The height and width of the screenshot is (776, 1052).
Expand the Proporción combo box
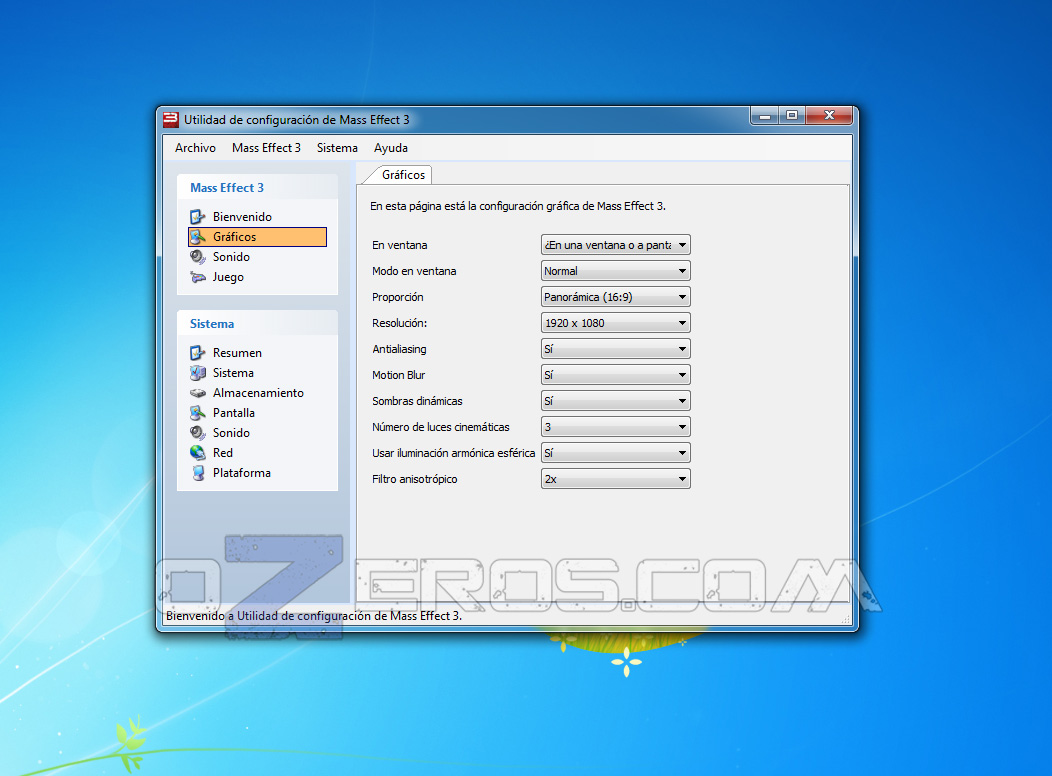coord(615,297)
